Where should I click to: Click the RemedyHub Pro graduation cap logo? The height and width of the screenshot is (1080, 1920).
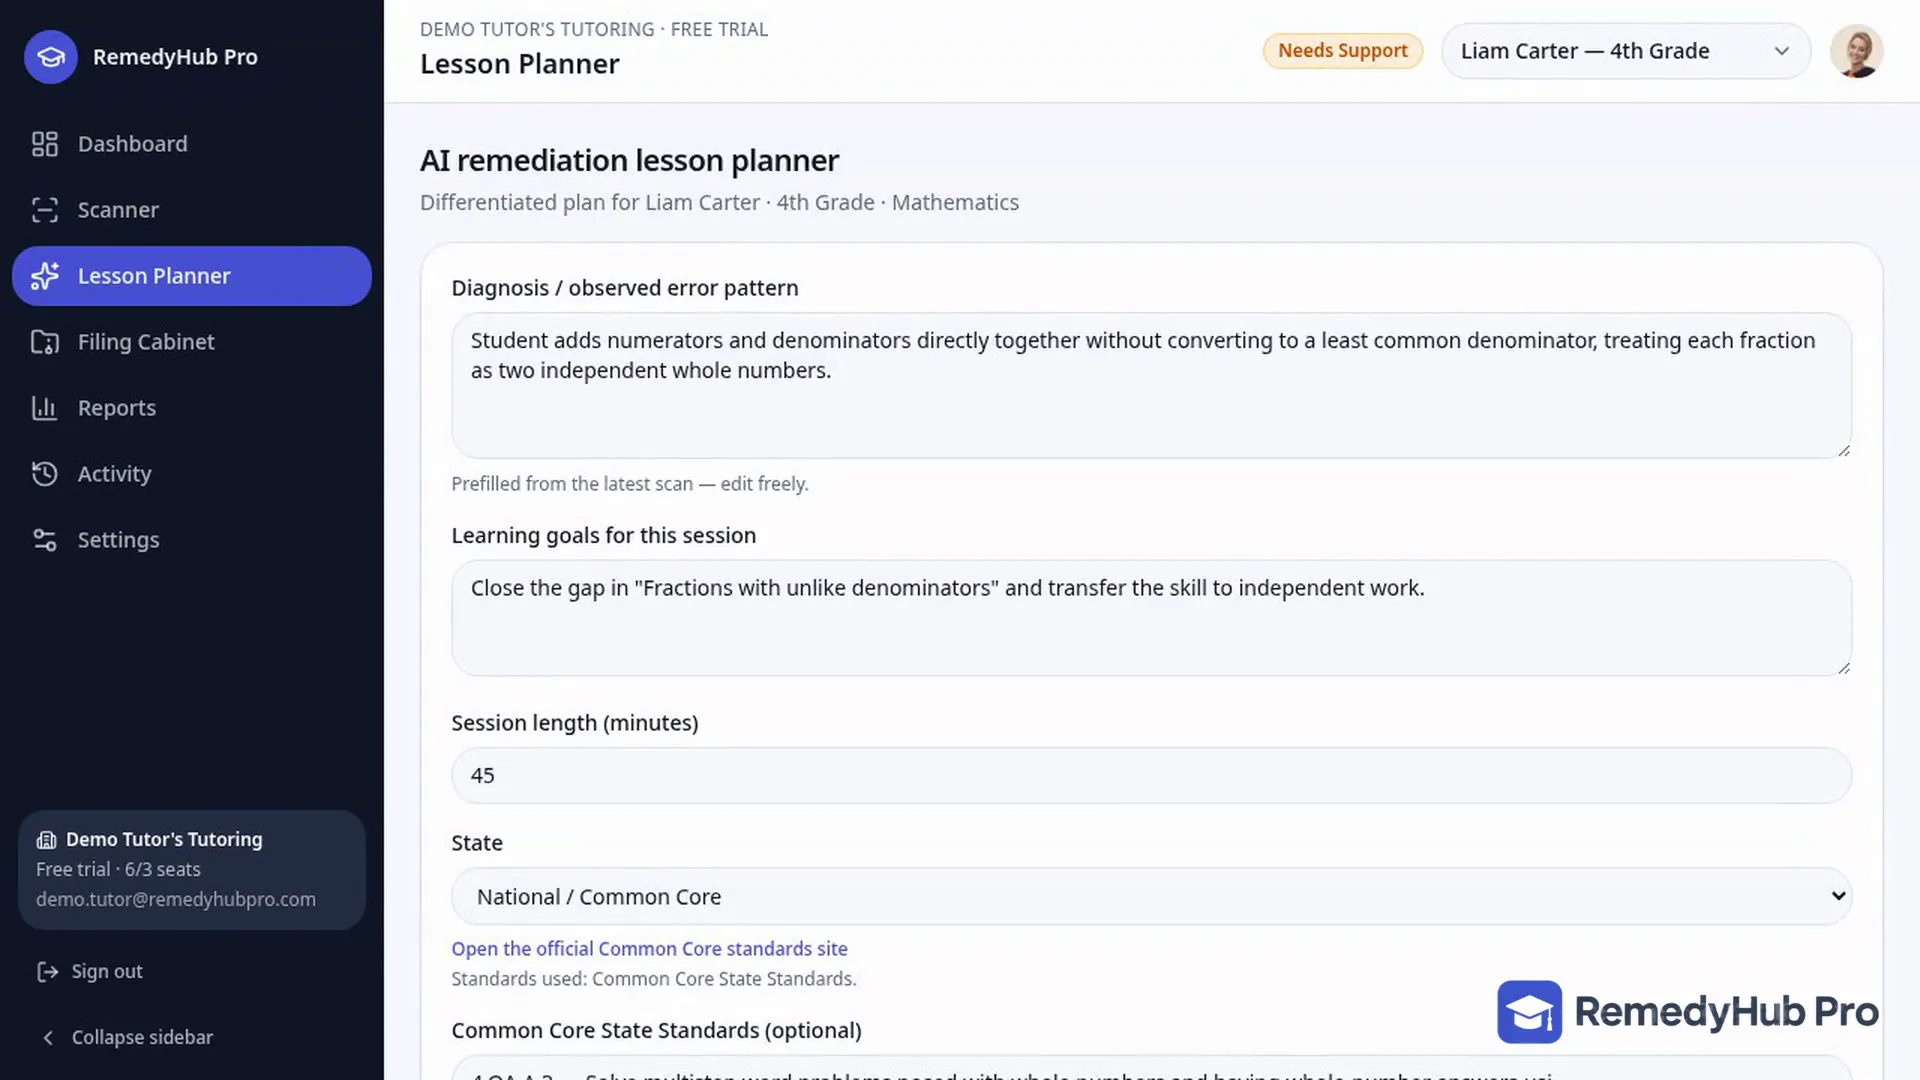51,57
